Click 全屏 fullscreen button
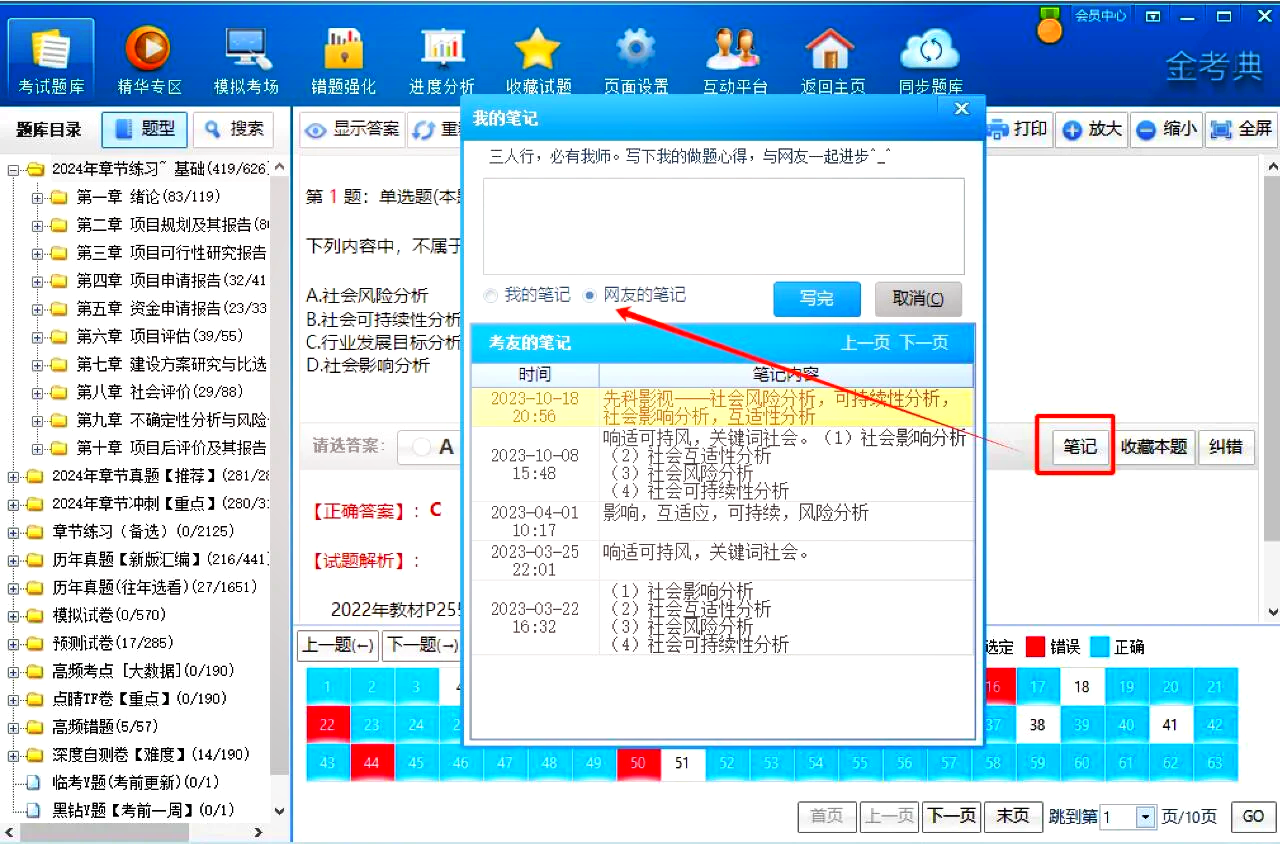This screenshot has height=844, width=1280. 1241,130
